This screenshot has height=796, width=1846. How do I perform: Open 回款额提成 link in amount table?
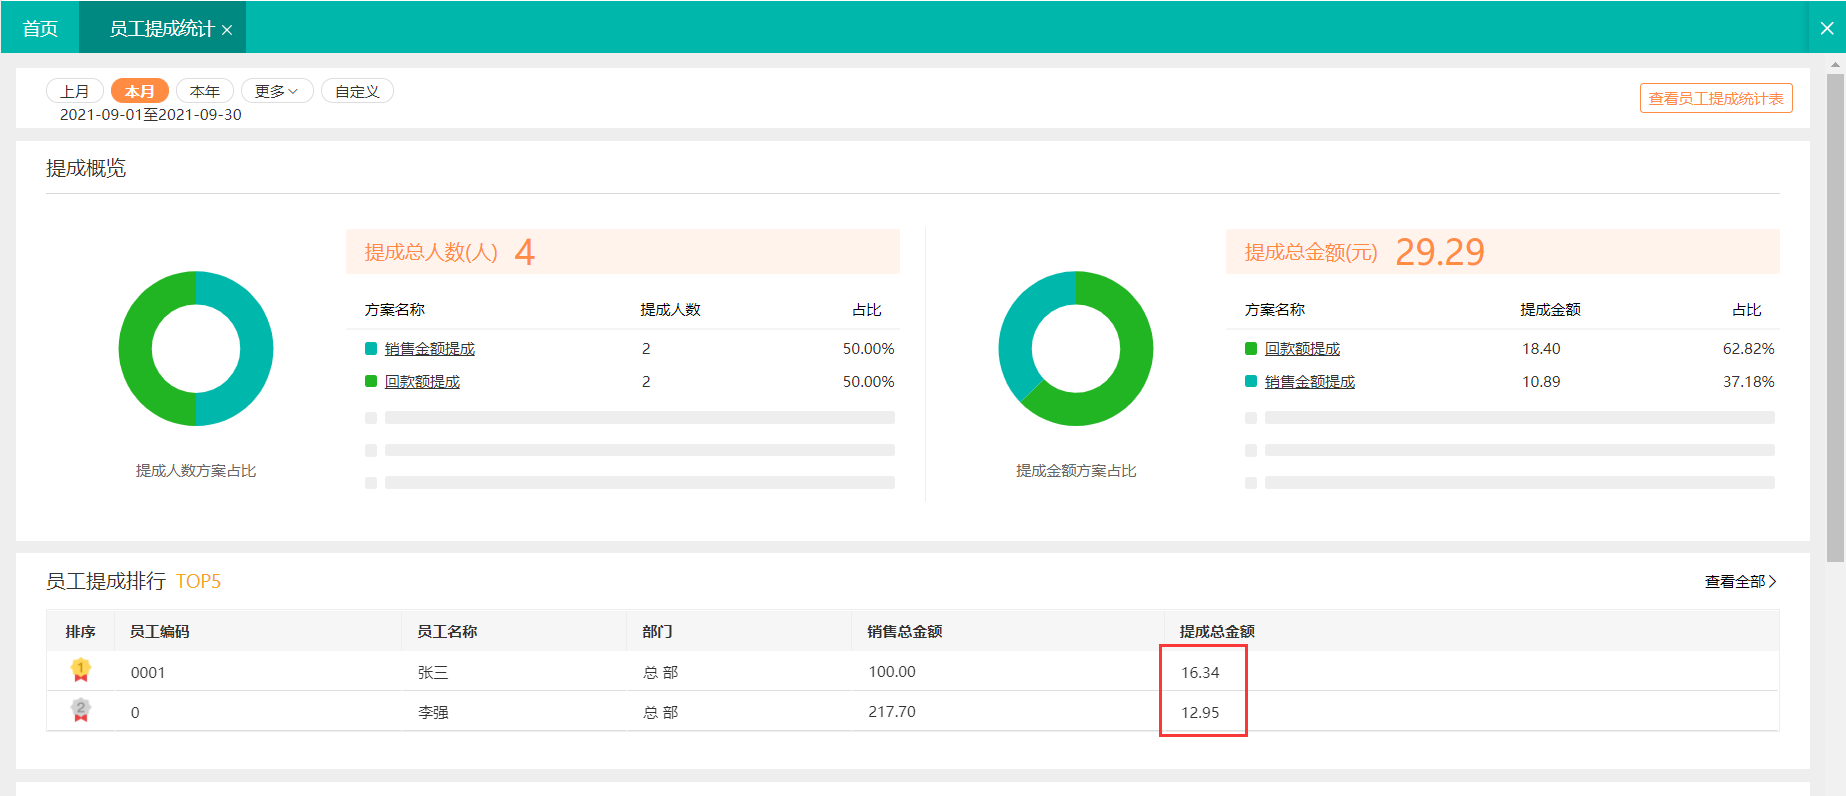pos(1302,348)
